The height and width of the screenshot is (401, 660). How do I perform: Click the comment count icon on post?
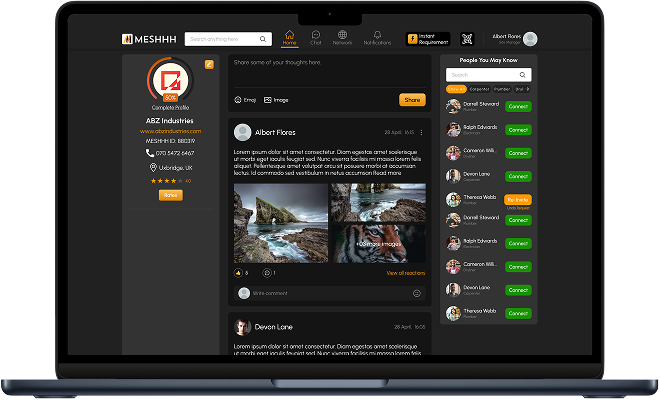tap(266, 272)
